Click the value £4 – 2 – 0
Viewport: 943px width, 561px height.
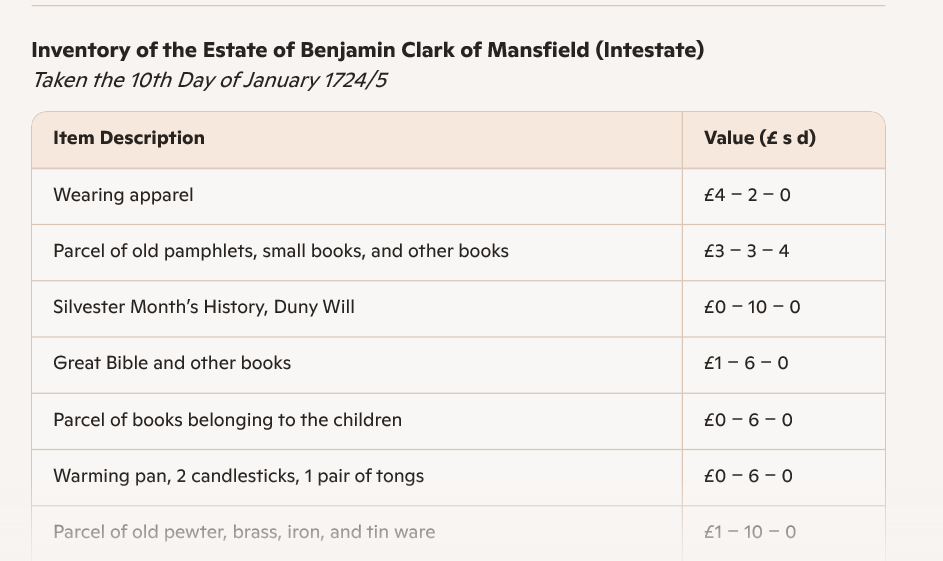click(747, 195)
